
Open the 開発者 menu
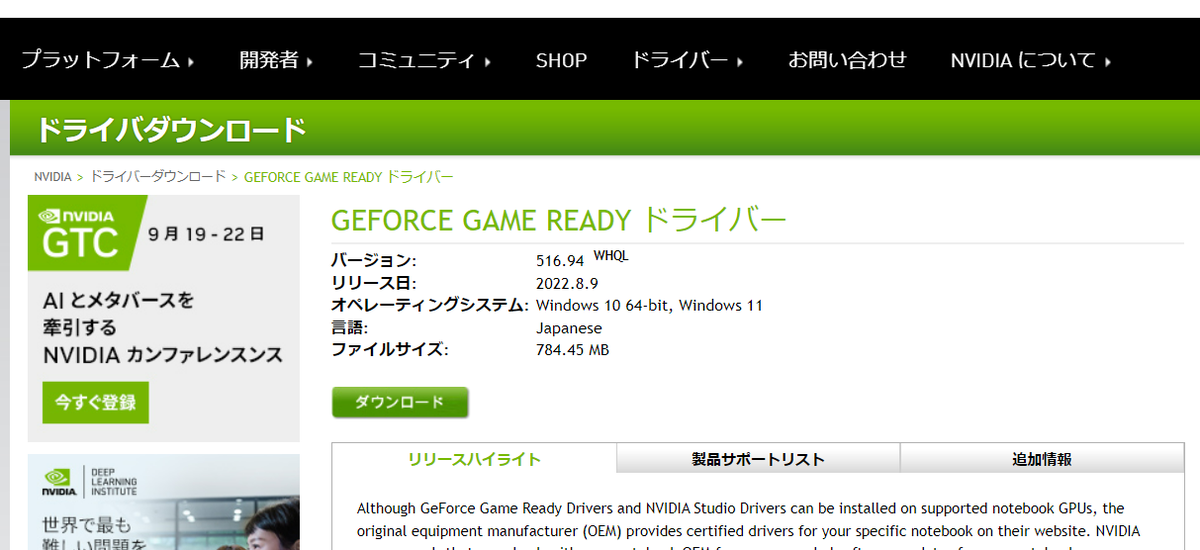276,60
